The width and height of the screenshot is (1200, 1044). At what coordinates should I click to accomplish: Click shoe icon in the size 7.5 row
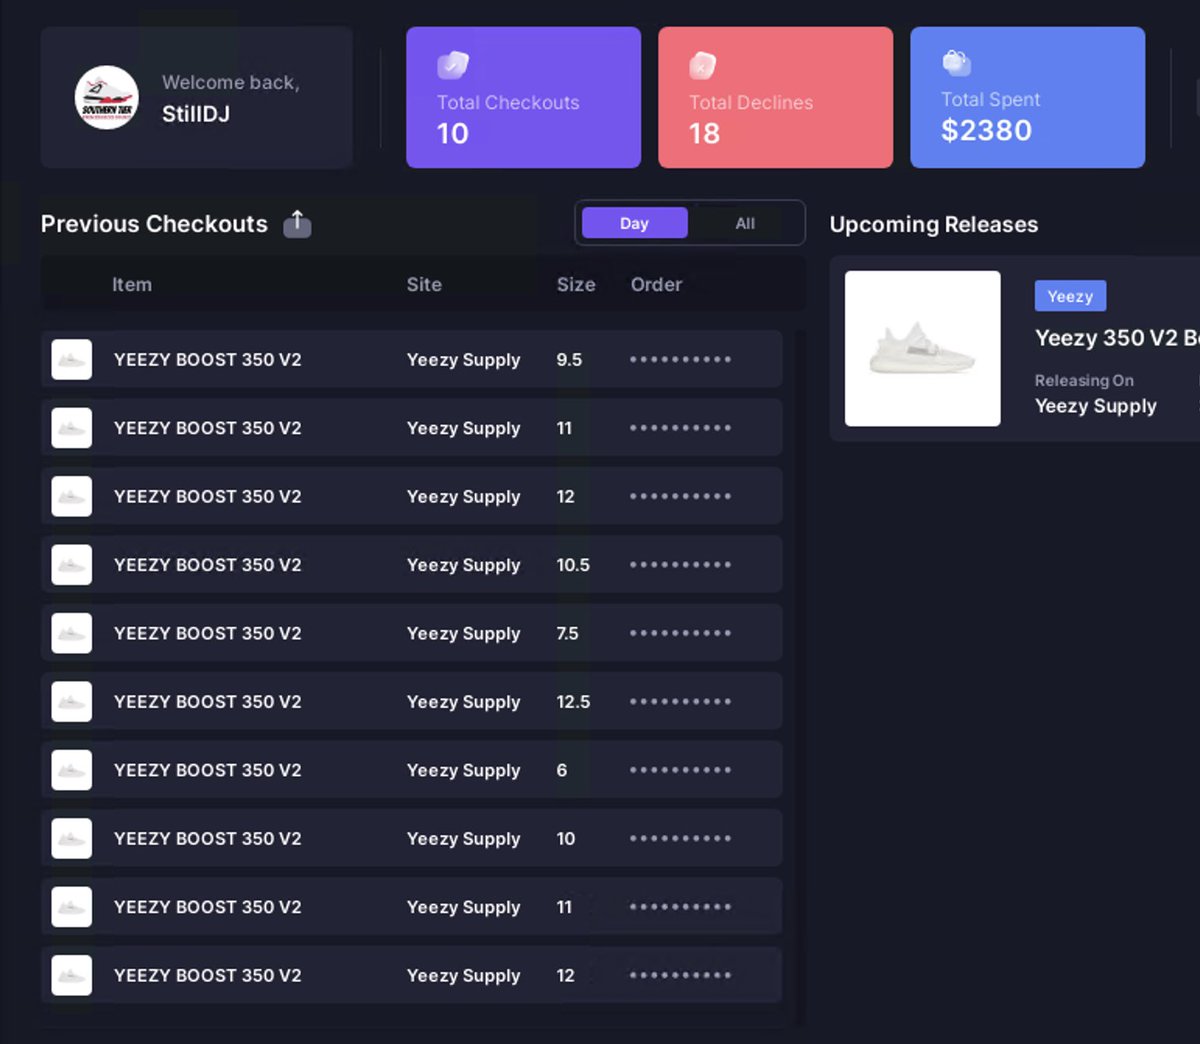point(72,633)
